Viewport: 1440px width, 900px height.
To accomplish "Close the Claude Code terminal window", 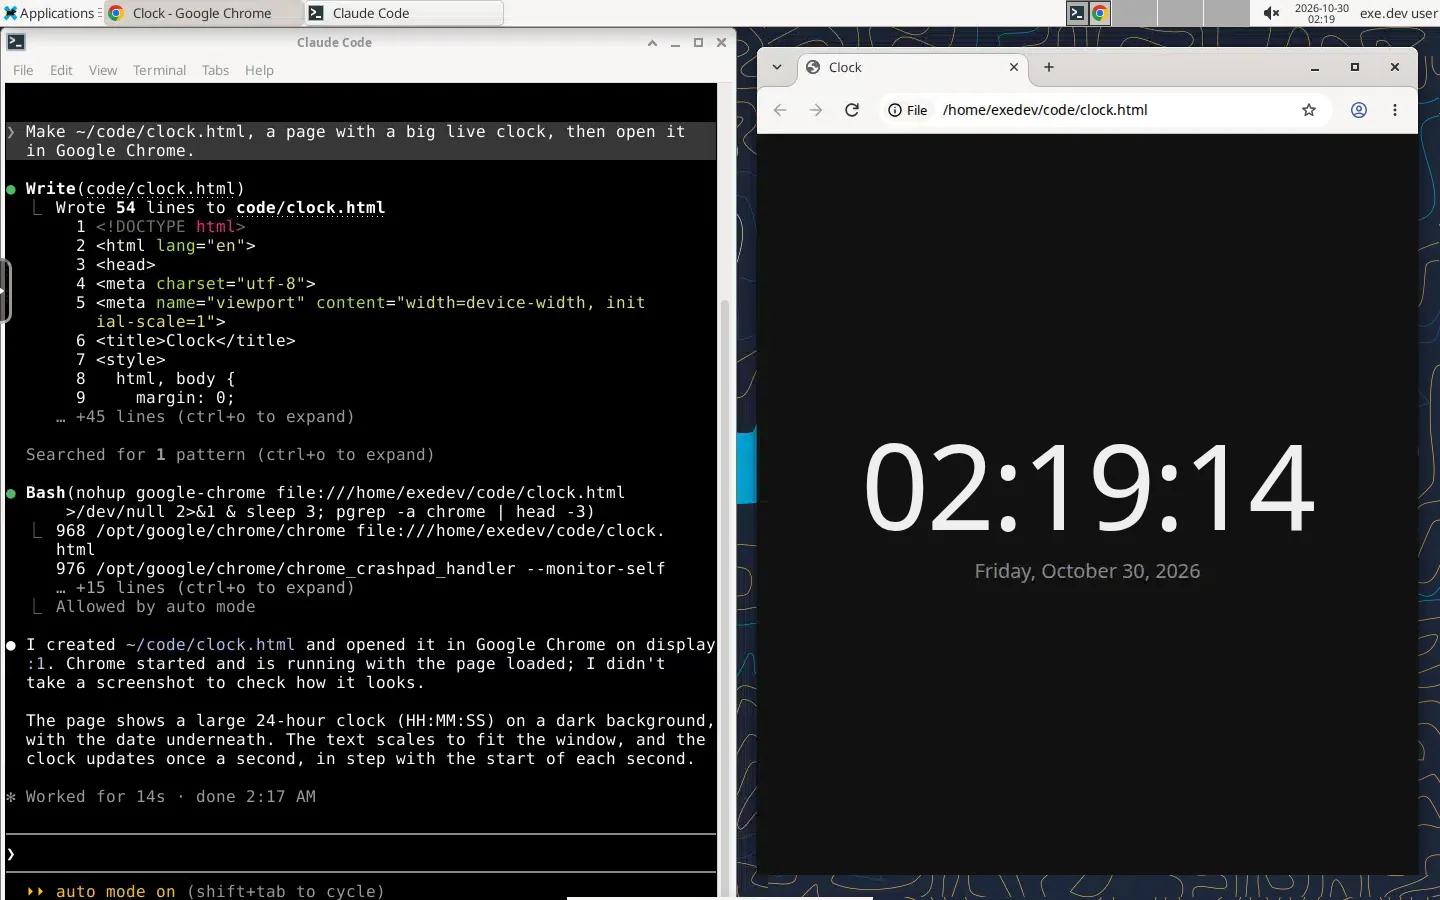I will [721, 43].
